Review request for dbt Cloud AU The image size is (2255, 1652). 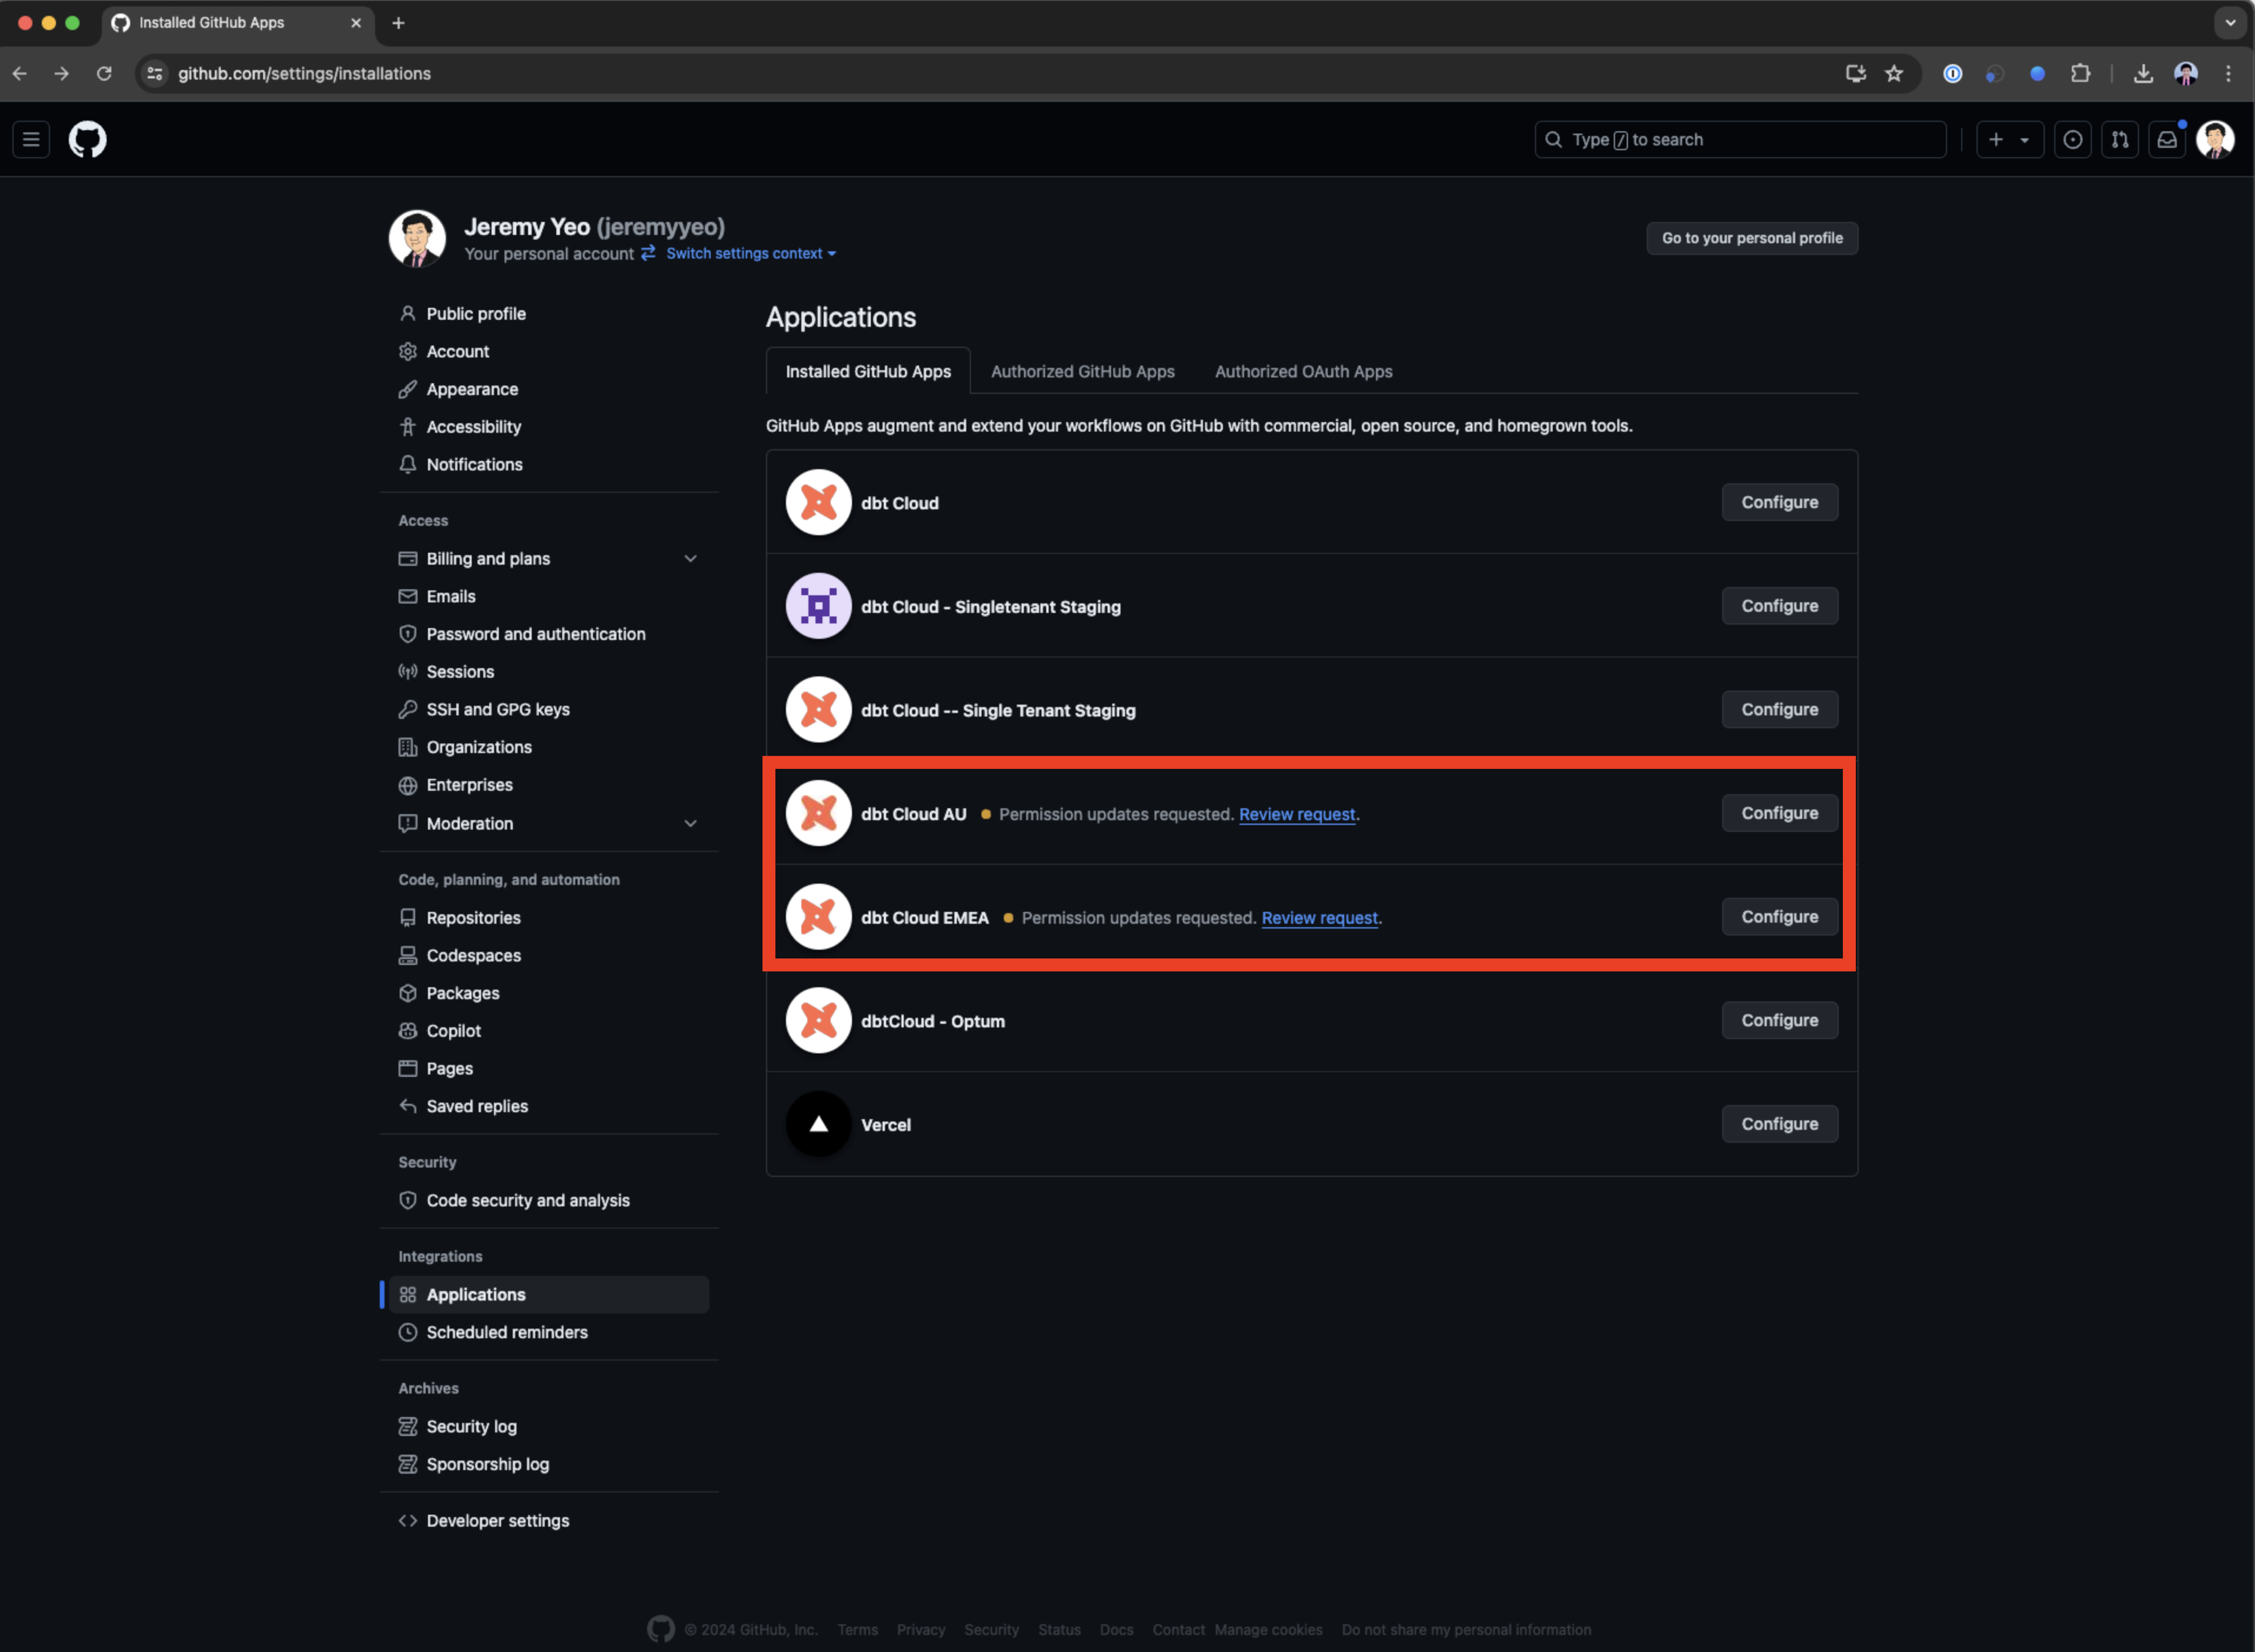click(x=1295, y=812)
